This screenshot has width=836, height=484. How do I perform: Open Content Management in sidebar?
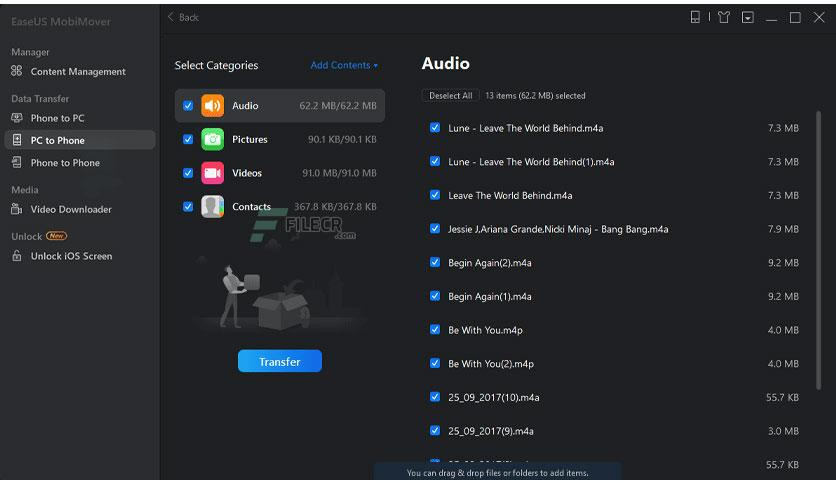(77, 72)
